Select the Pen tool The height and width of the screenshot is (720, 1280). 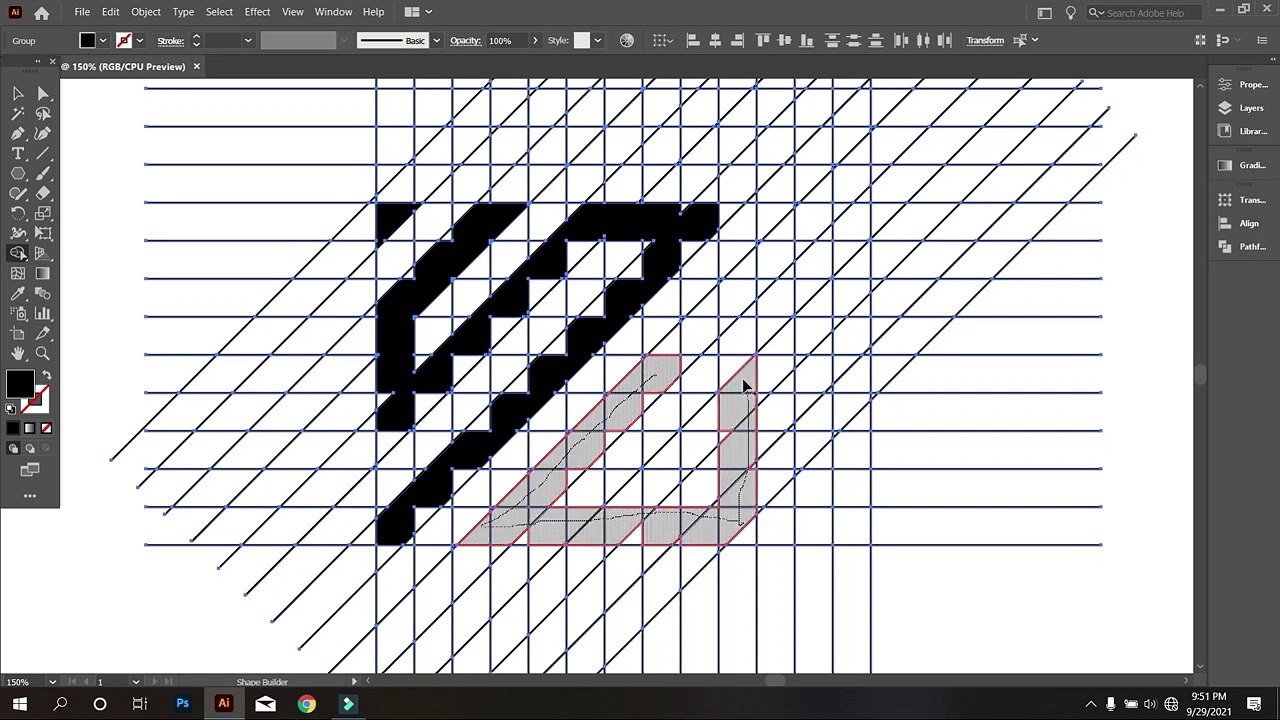(x=18, y=133)
